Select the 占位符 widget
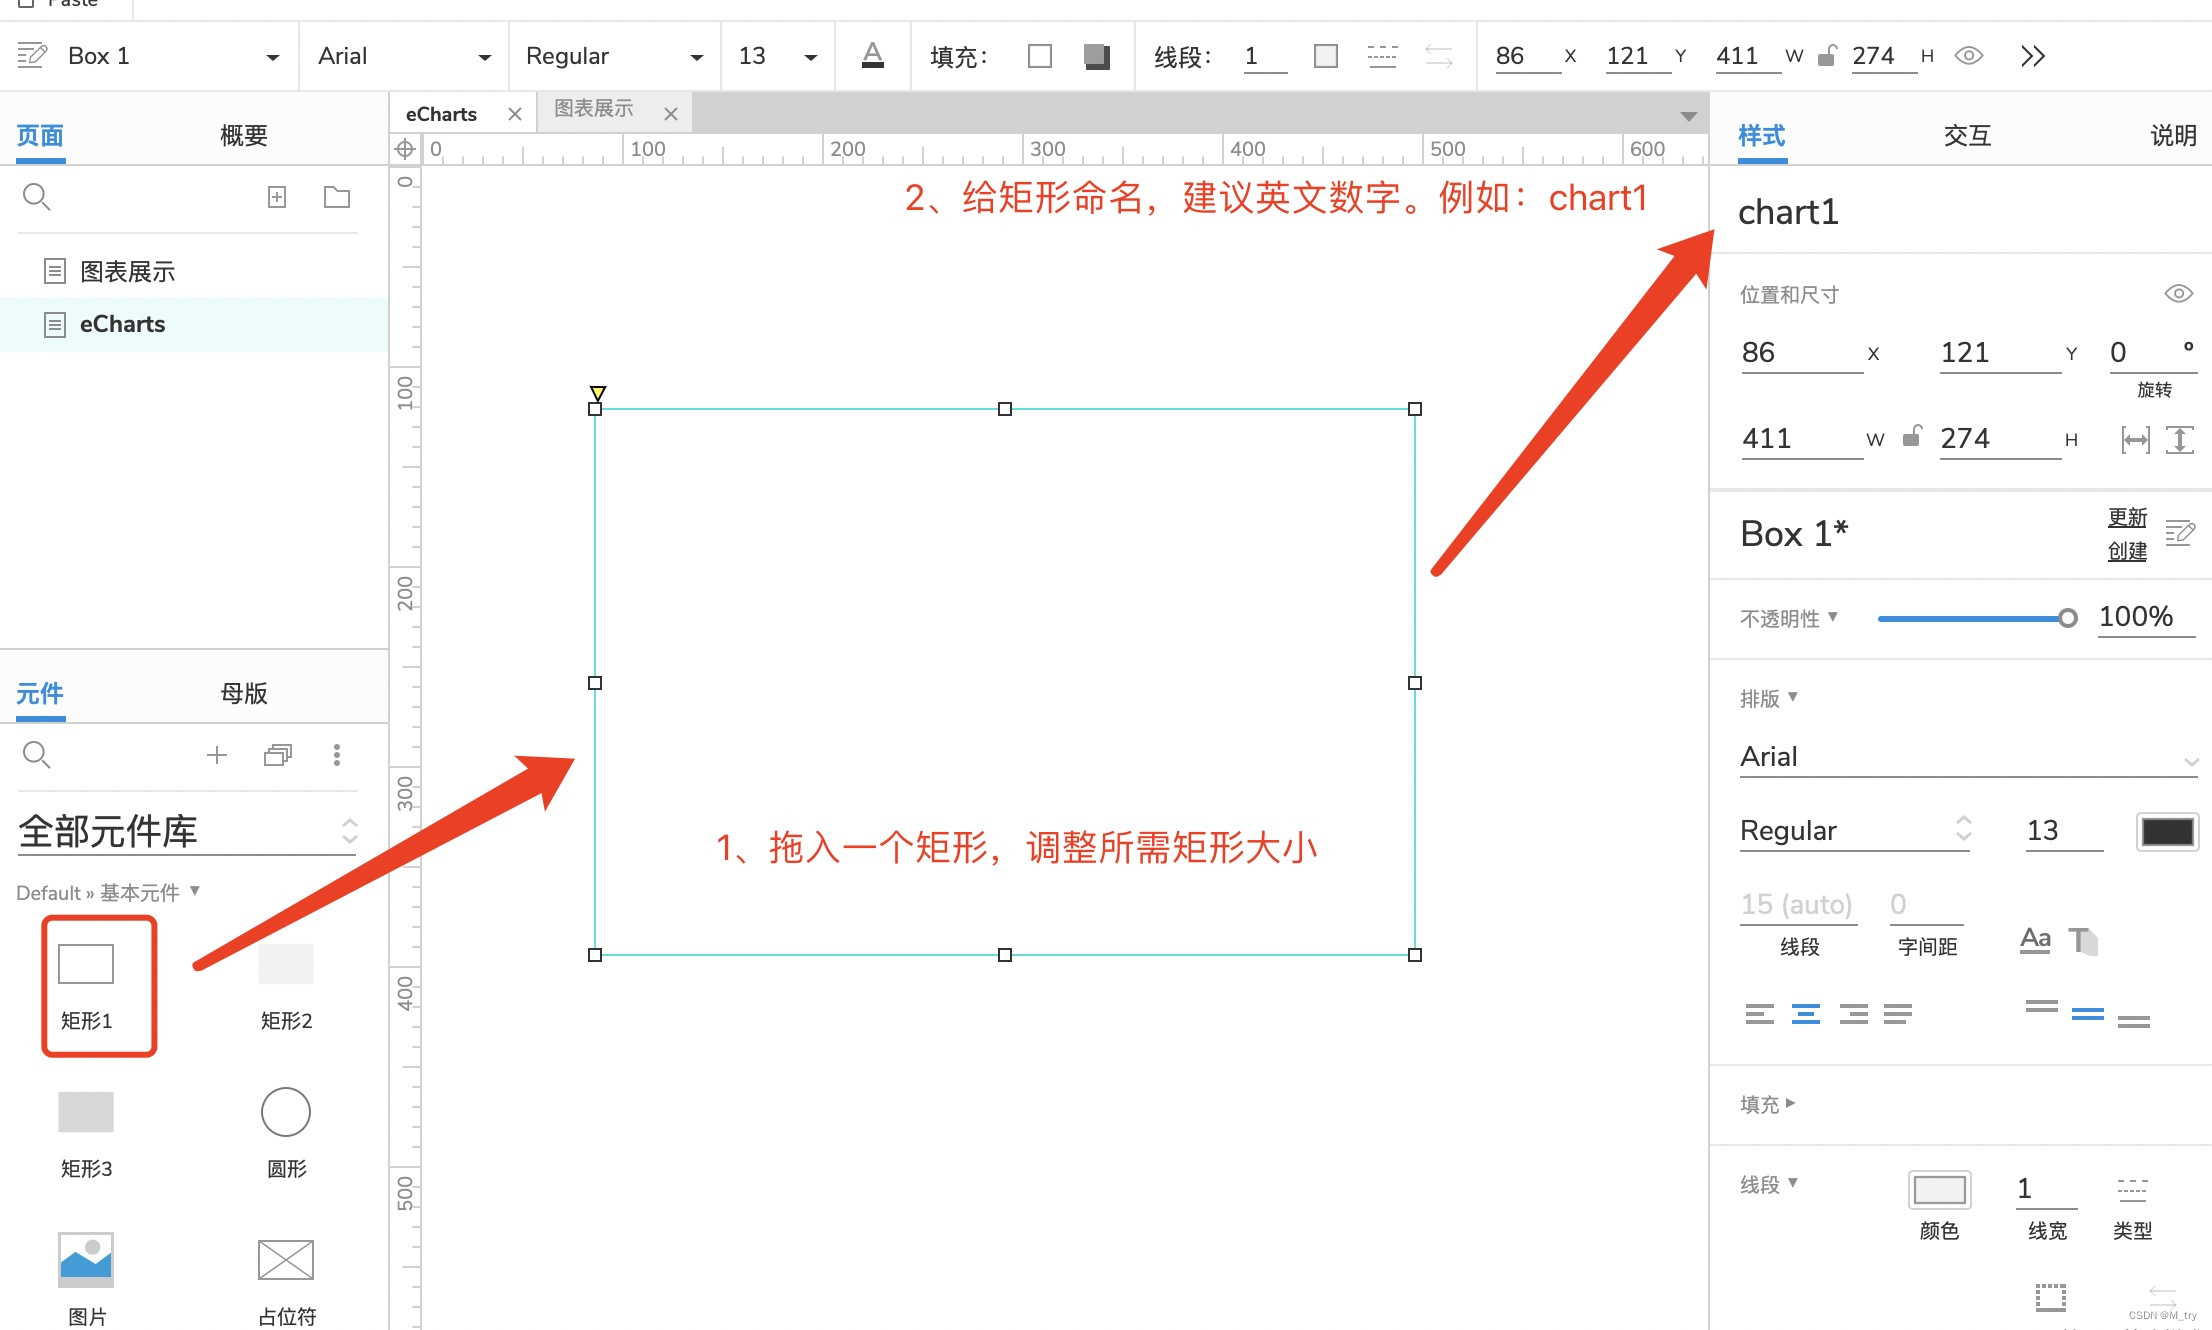This screenshot has width=2212, height=1330. 286,1282
